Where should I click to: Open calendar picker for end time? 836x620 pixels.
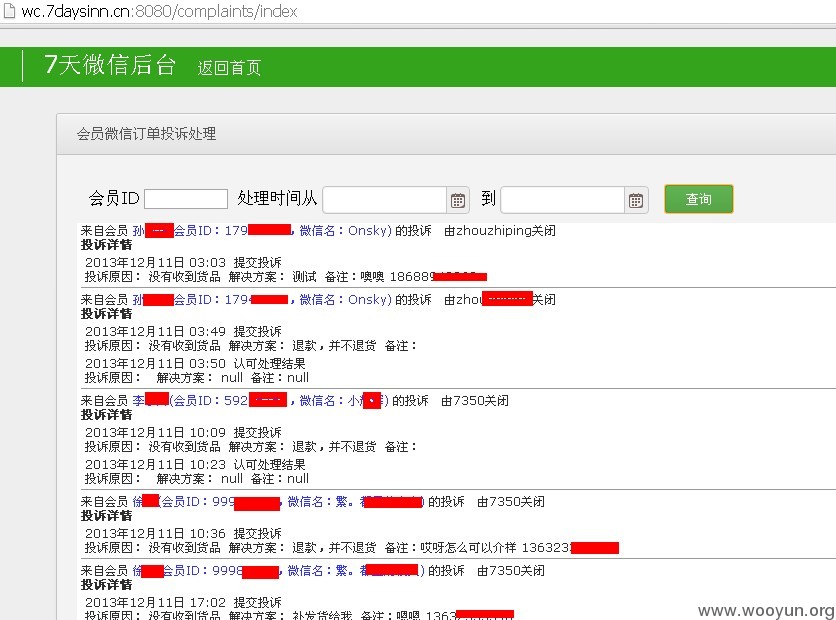point(636,200)
